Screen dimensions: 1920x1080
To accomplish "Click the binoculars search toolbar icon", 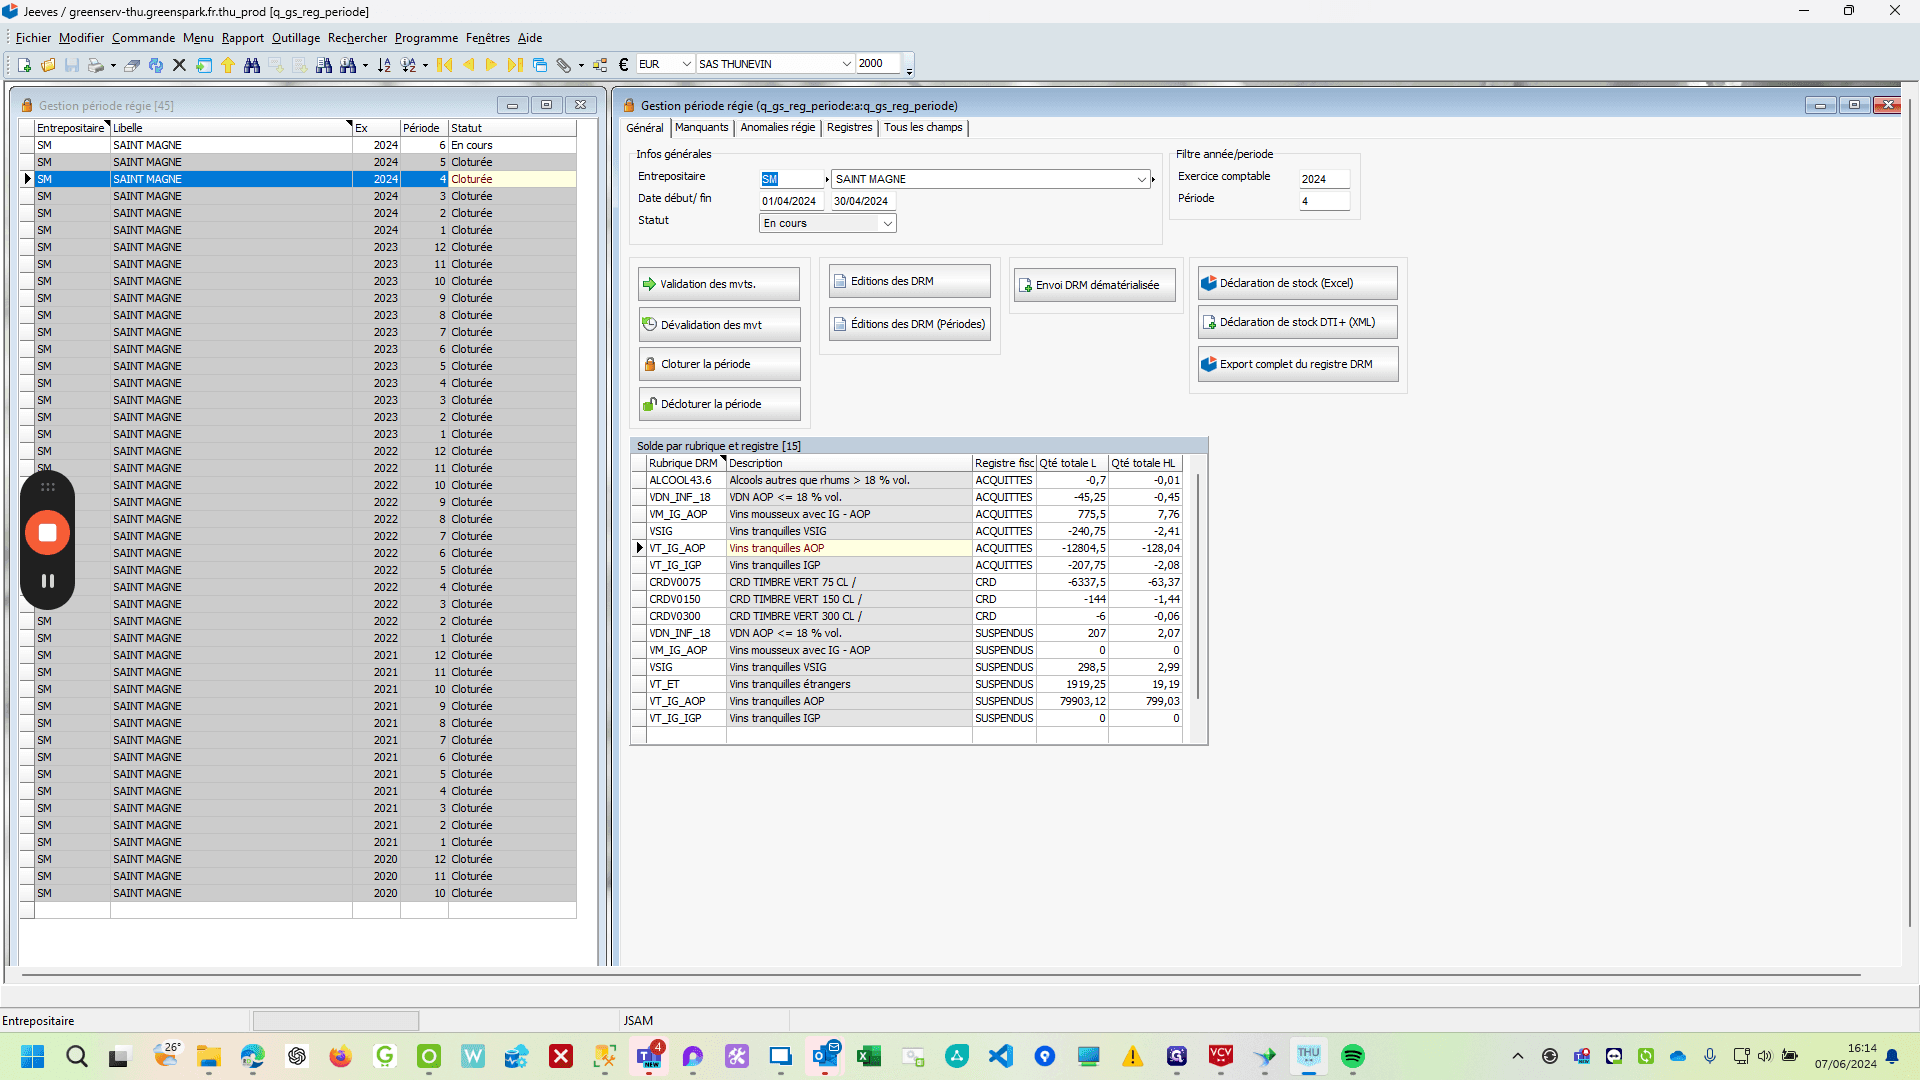I will tap(252, 65).
